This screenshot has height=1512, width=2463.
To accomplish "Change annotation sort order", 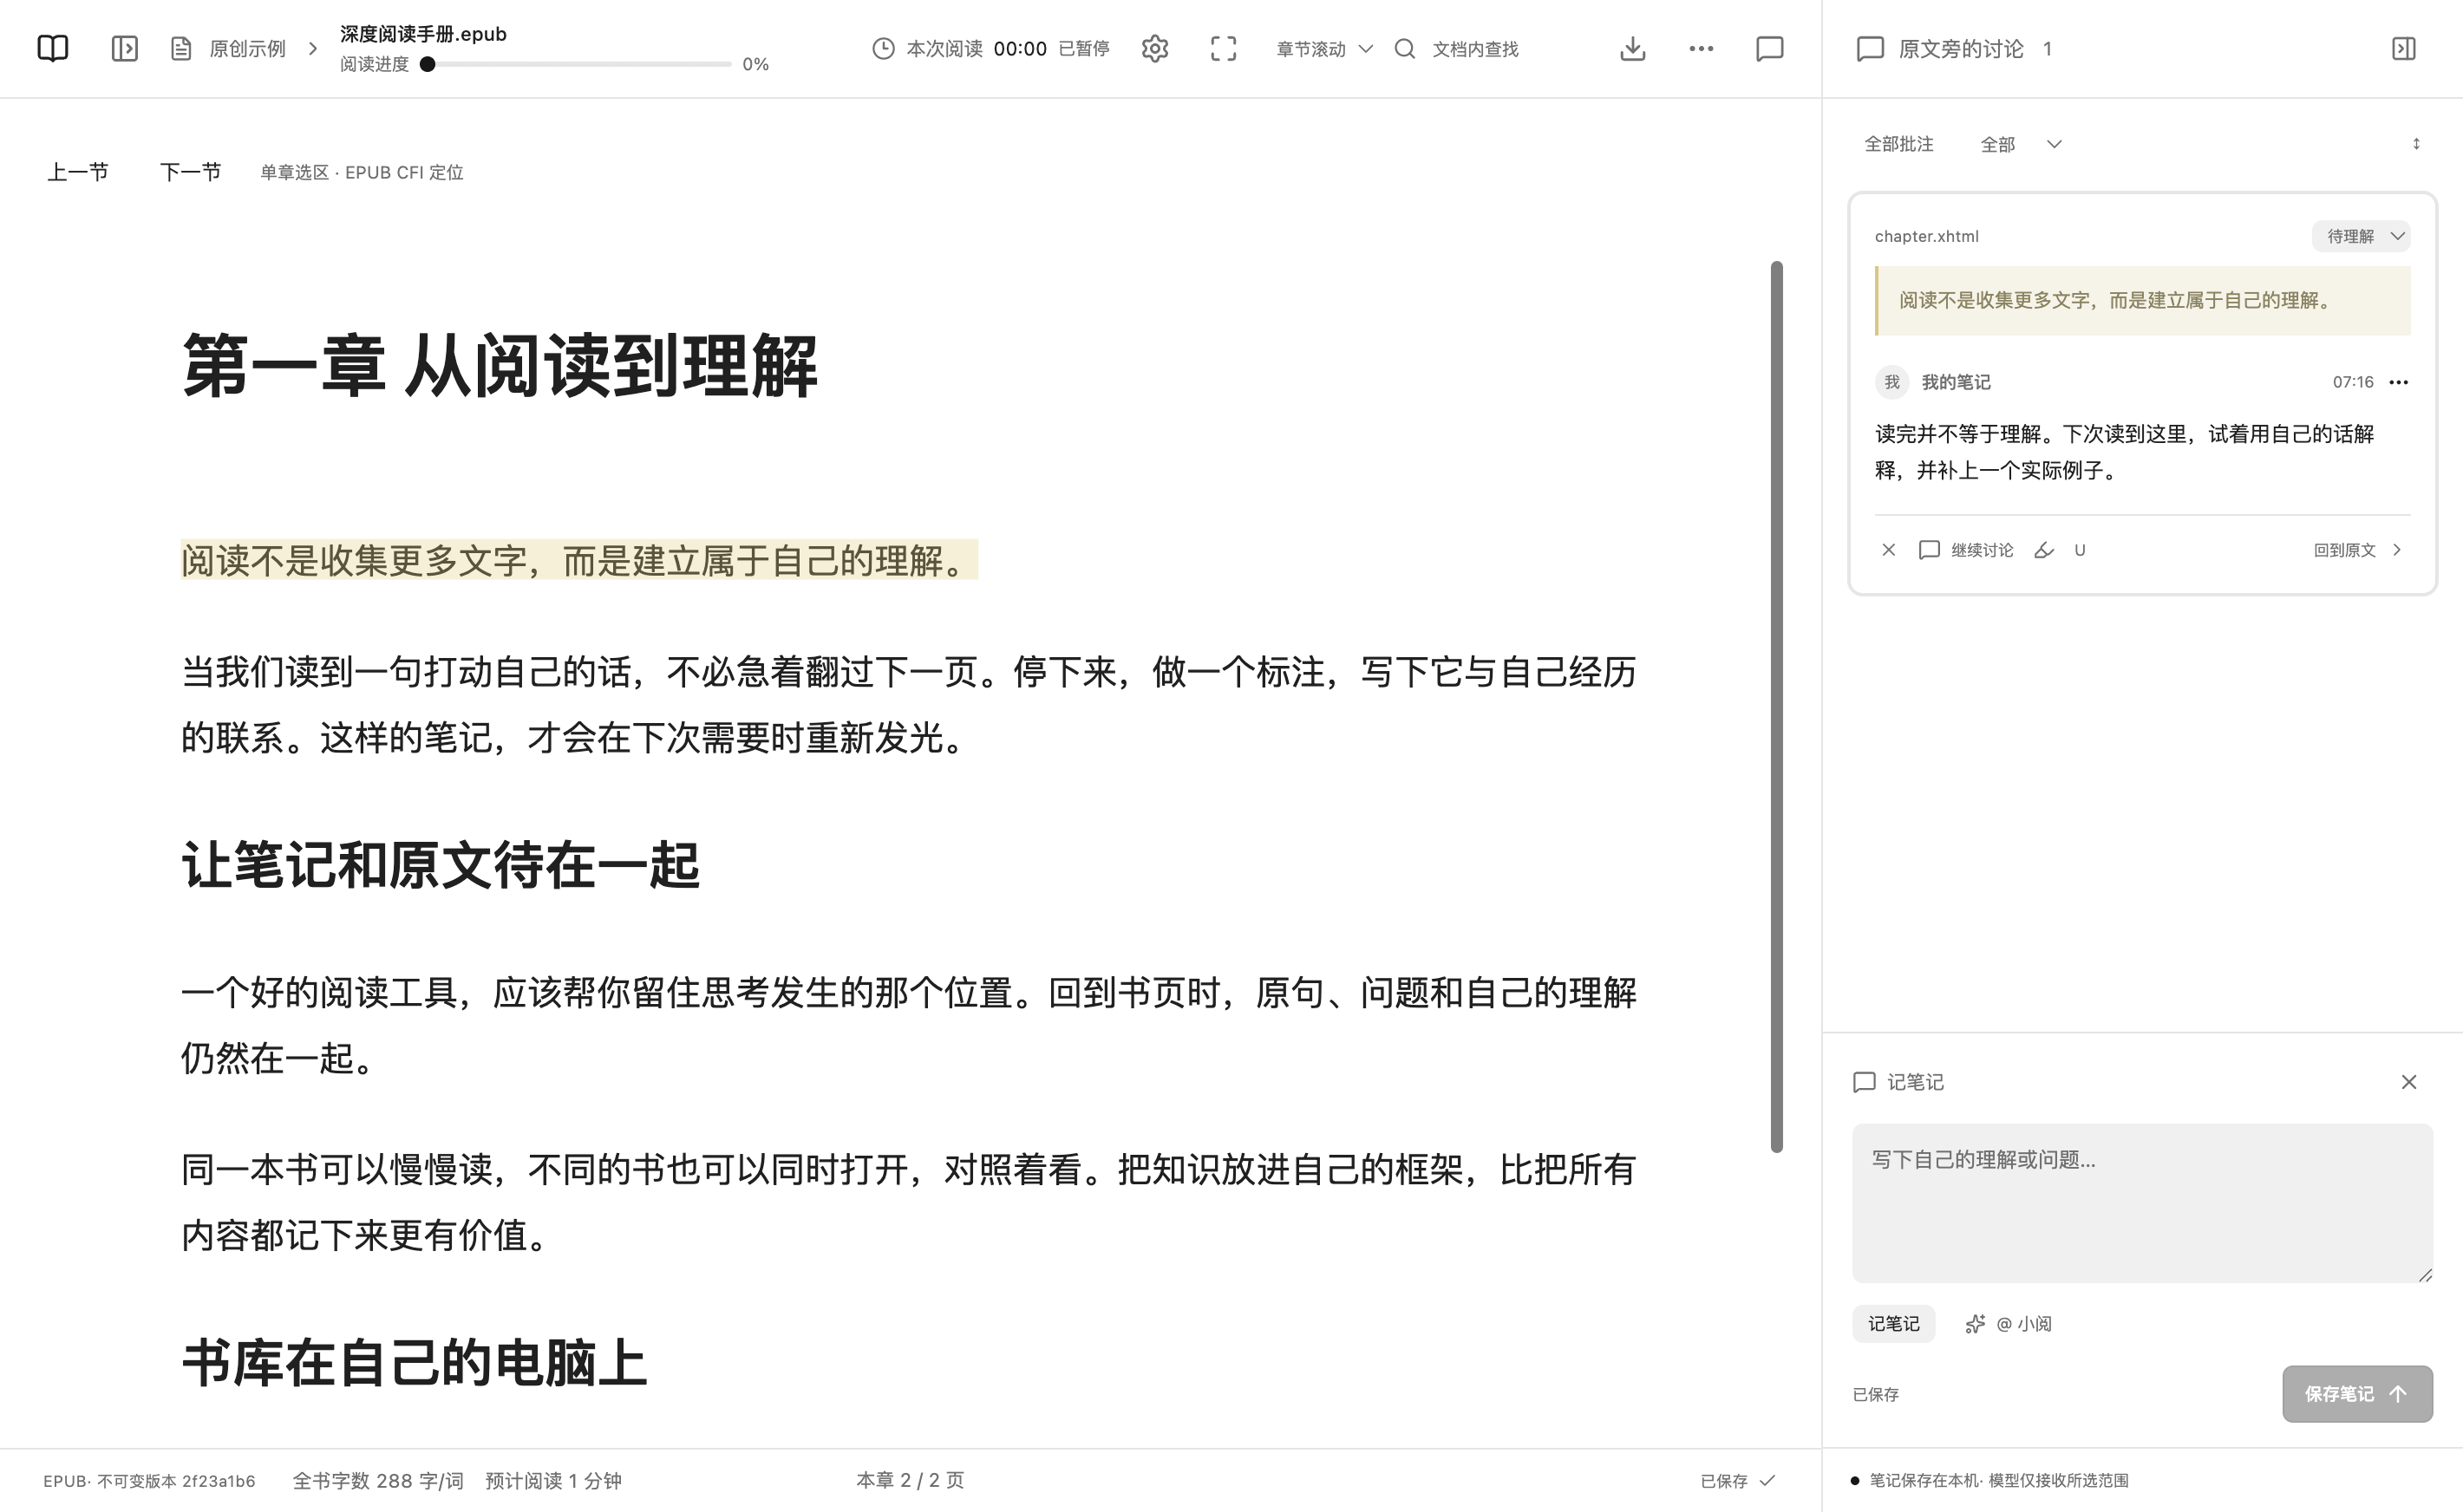I will tap(2416, 144).
